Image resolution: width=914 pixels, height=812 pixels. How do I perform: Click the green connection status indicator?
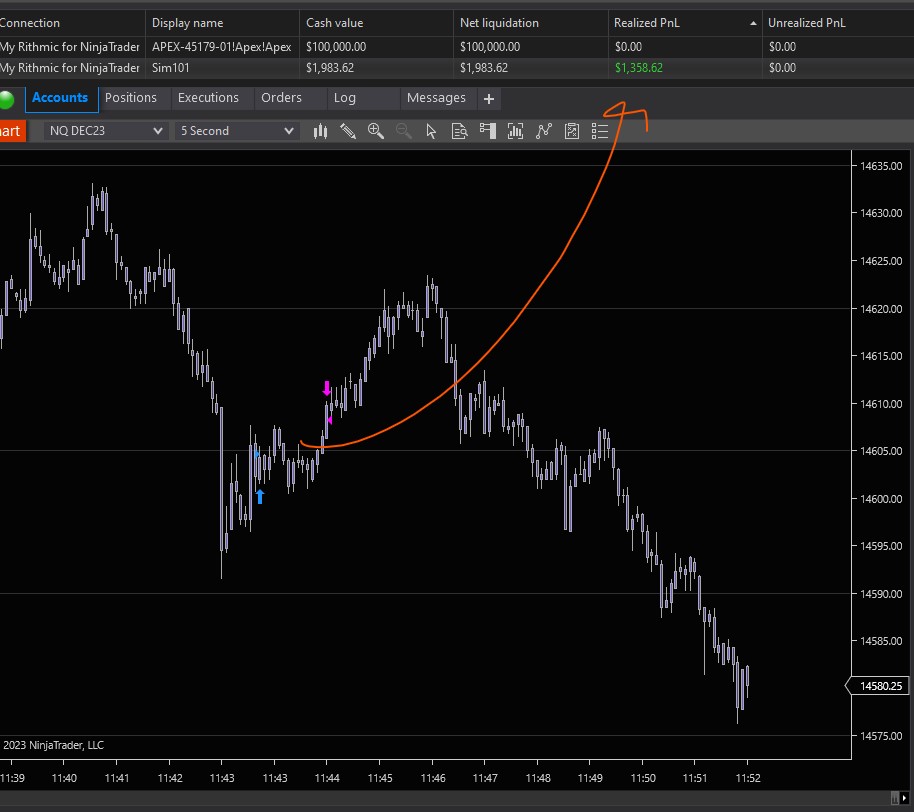[8, 99]
